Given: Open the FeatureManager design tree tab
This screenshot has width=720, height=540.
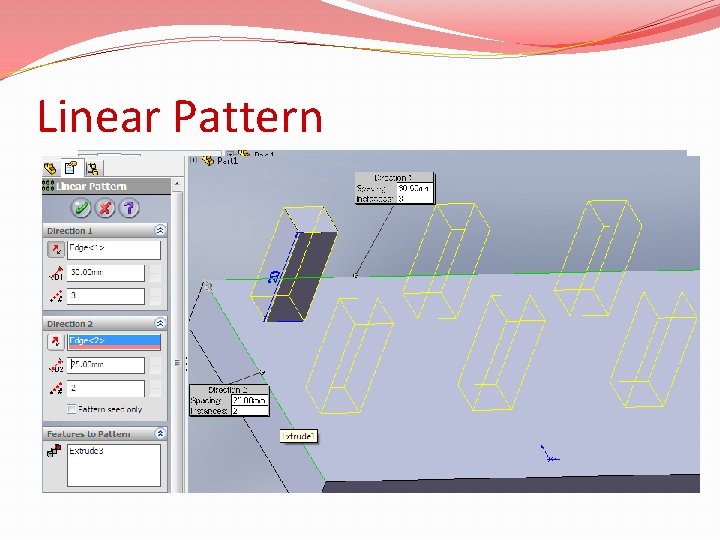Looking at the screenshot, I should coord(50,168).
